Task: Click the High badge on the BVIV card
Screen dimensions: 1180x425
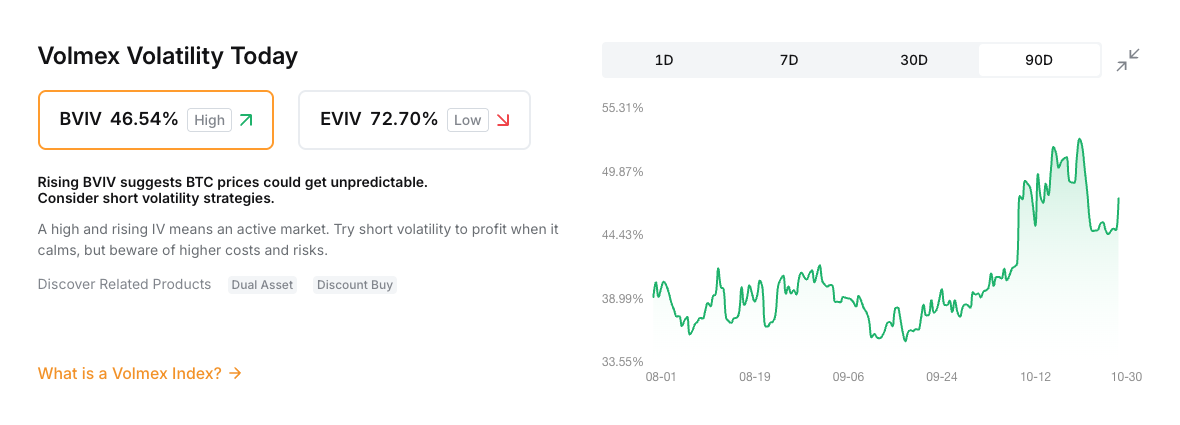Action: click(209, 120)
